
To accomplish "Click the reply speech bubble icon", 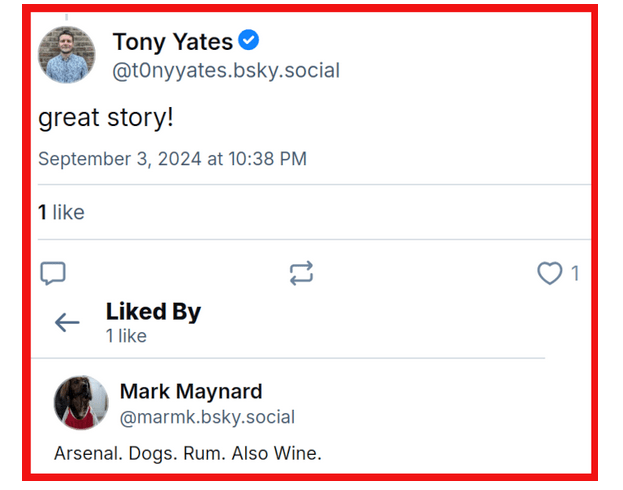I will [53, 273].
